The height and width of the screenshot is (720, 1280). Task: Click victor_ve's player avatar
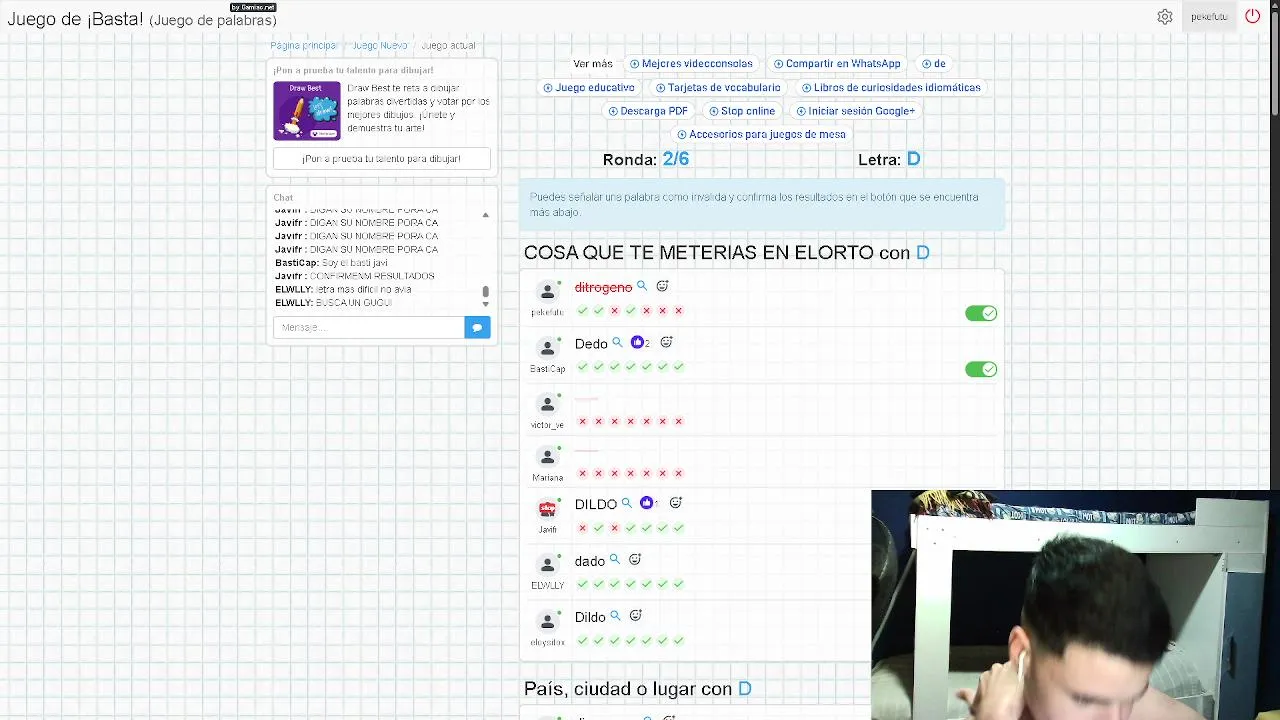pyautogui.click(x=547, y=404)
